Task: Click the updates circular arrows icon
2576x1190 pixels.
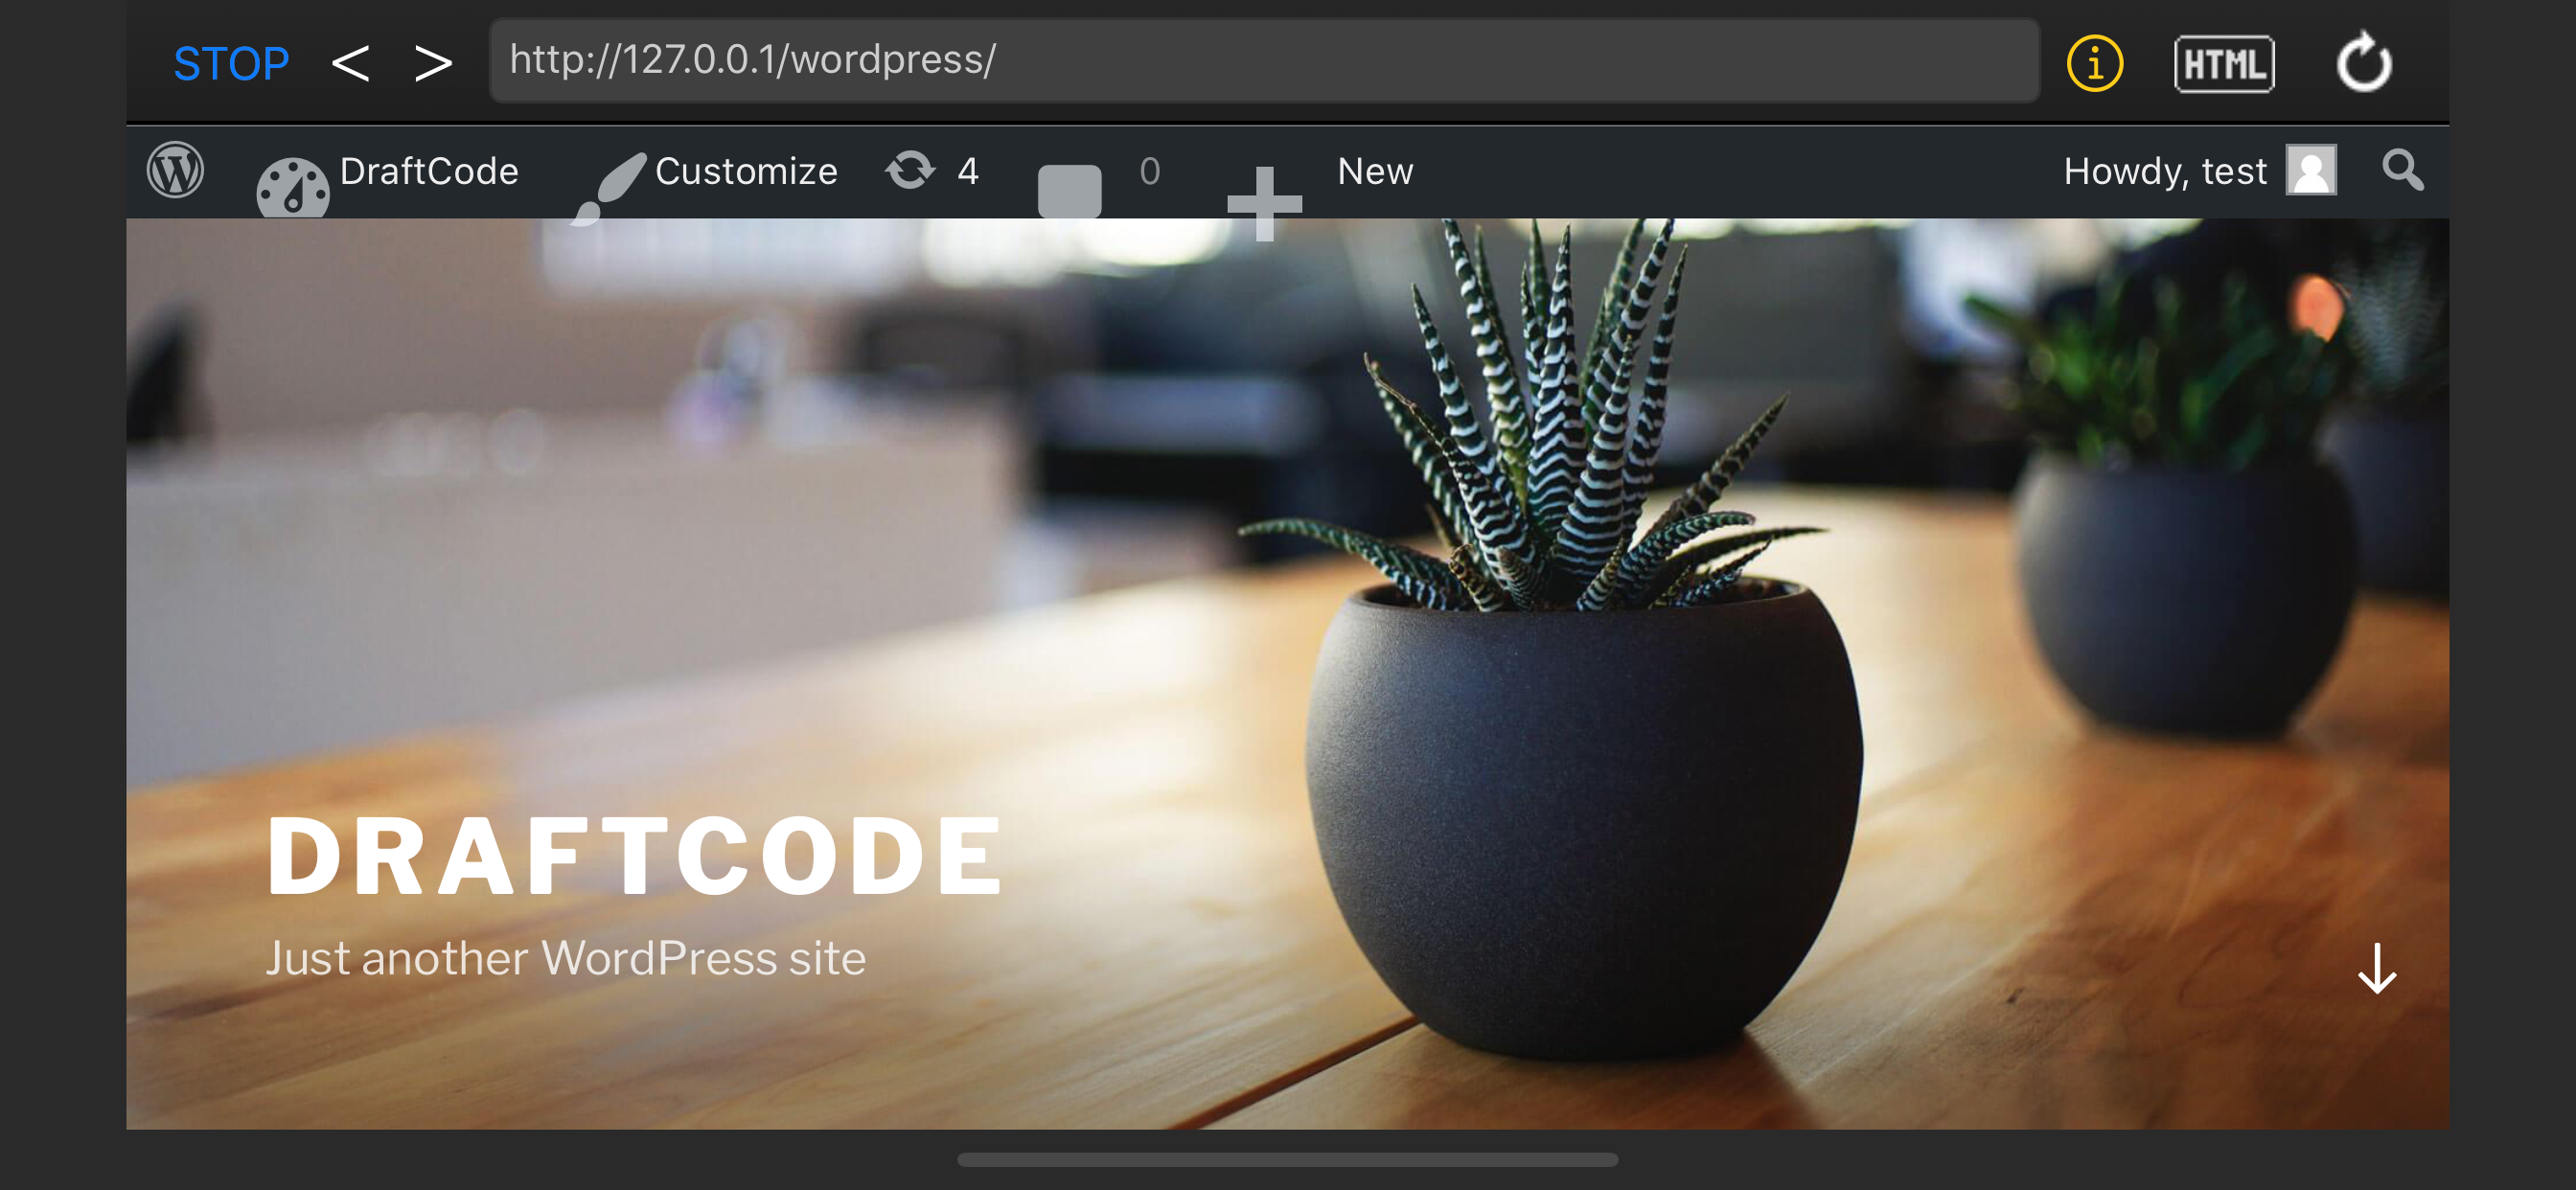Action: [x=910, y=170]
